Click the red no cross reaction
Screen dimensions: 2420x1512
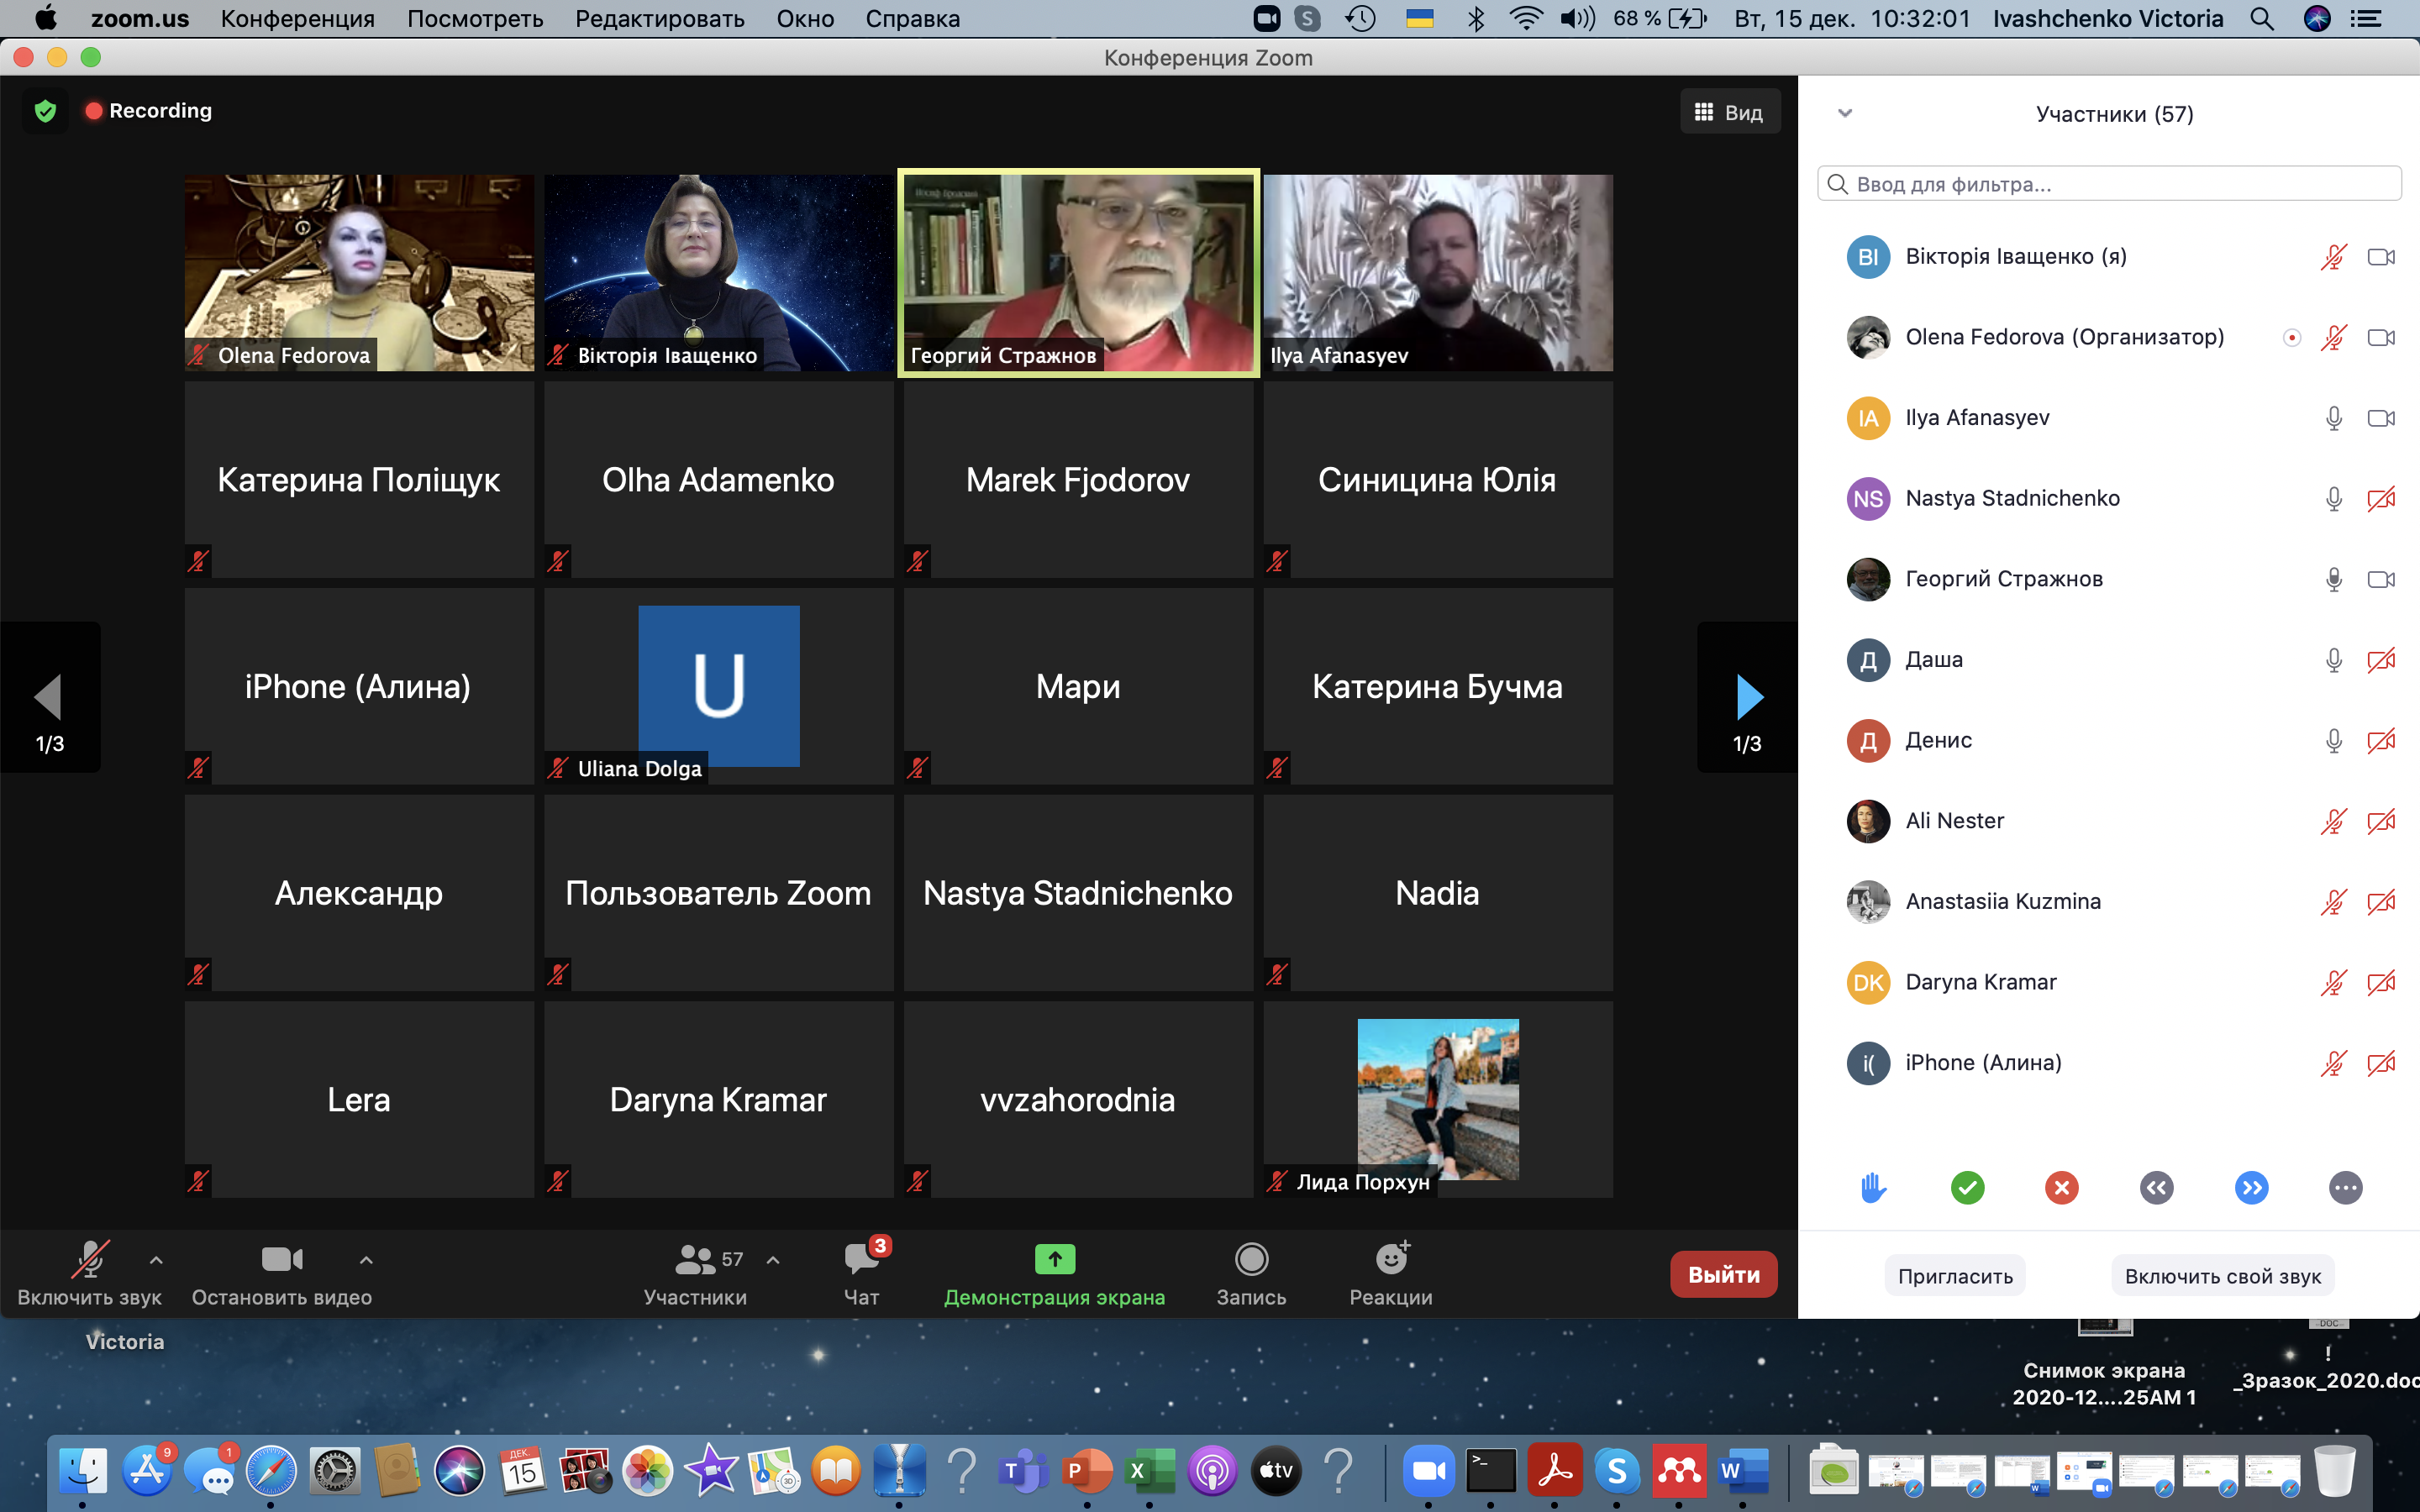pos(2061,1187)
